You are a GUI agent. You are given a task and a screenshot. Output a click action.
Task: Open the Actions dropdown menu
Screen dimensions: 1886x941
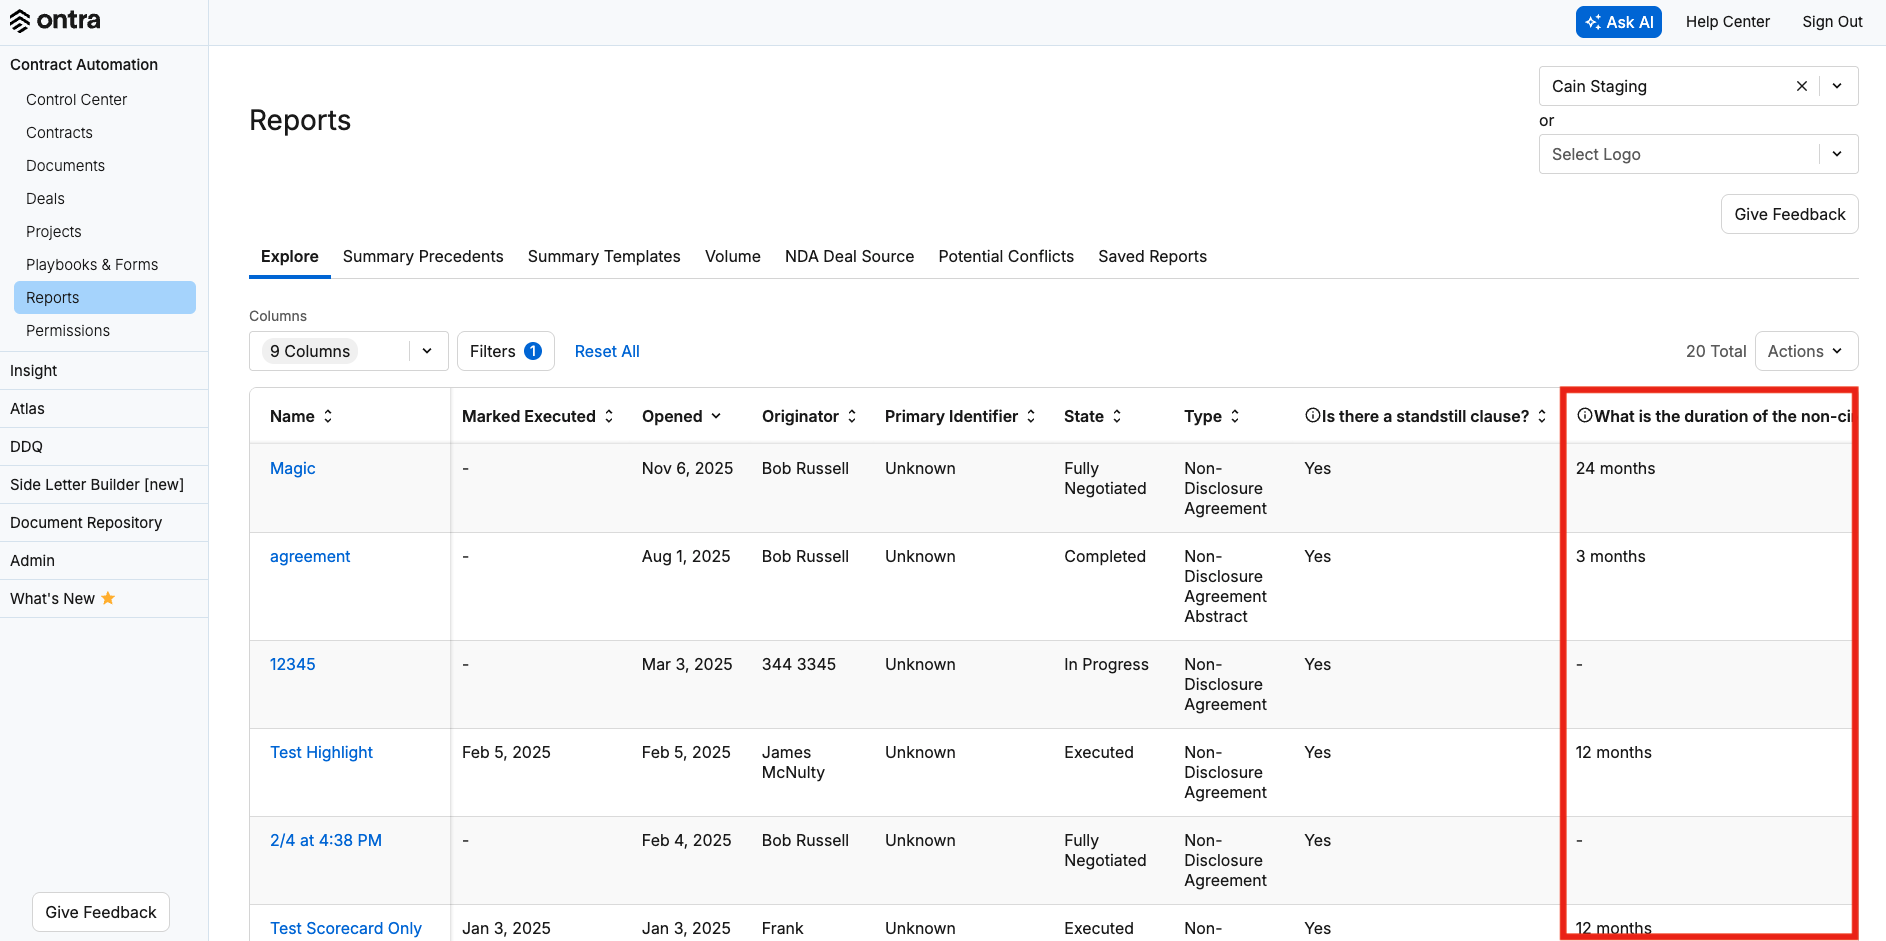click(x=1806, y=351)
